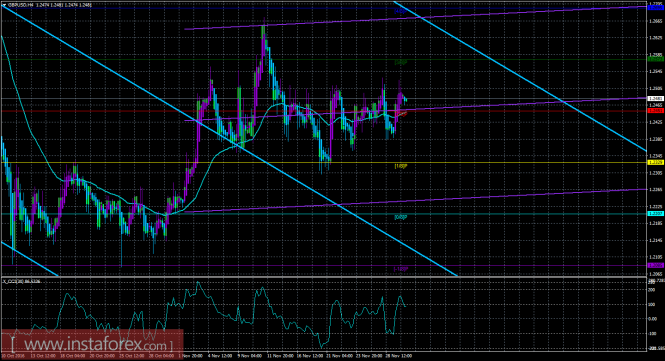
Task: Select the yellow horizontal level line
Action: (323, 162)
